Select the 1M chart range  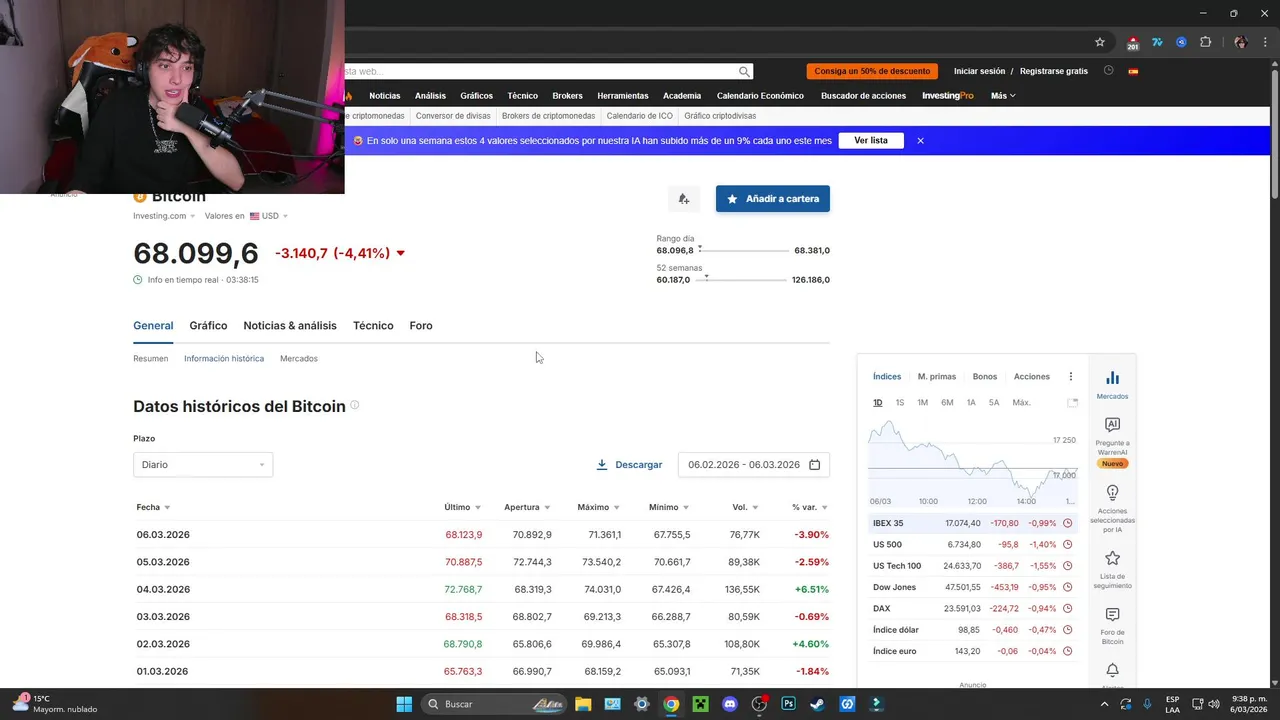[x=923, y=402]
